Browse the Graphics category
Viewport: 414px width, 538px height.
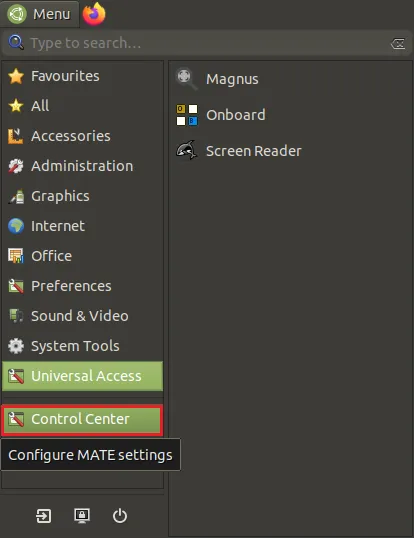pyautogui.click(x=82, y=196)
